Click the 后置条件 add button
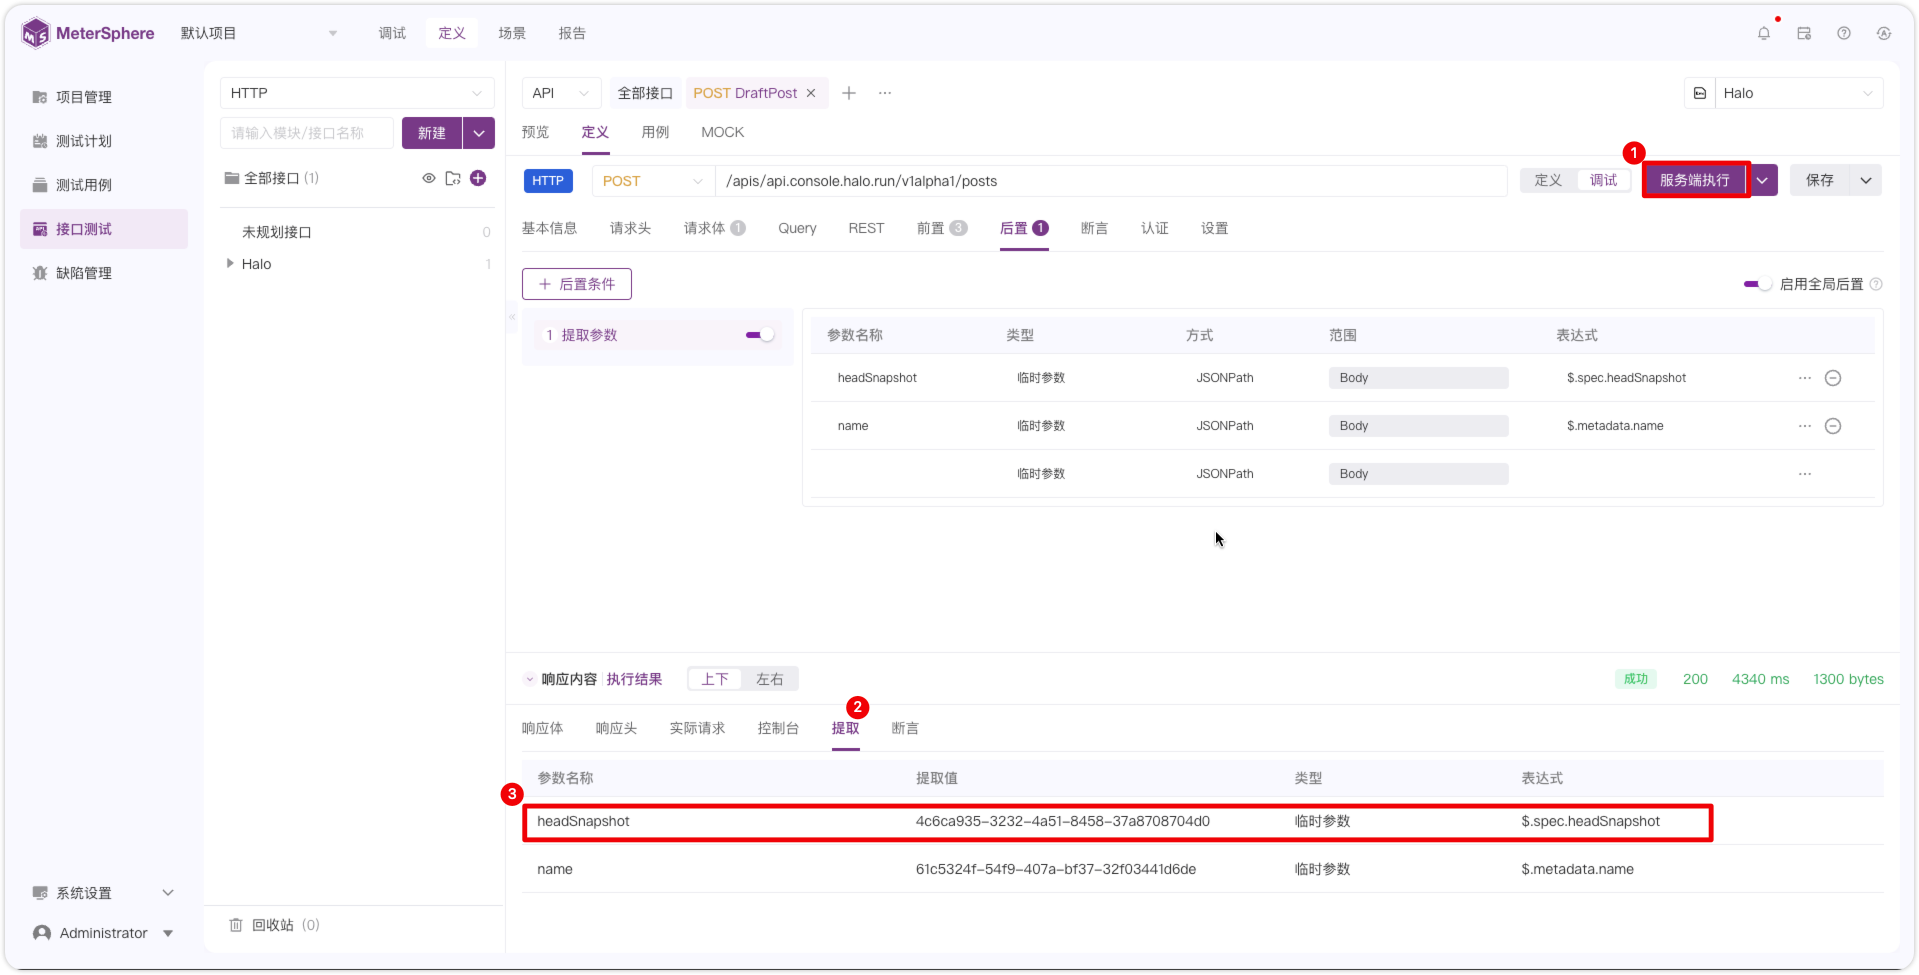The height and width of the screenshot is (975, 1919). coord(577,284)
